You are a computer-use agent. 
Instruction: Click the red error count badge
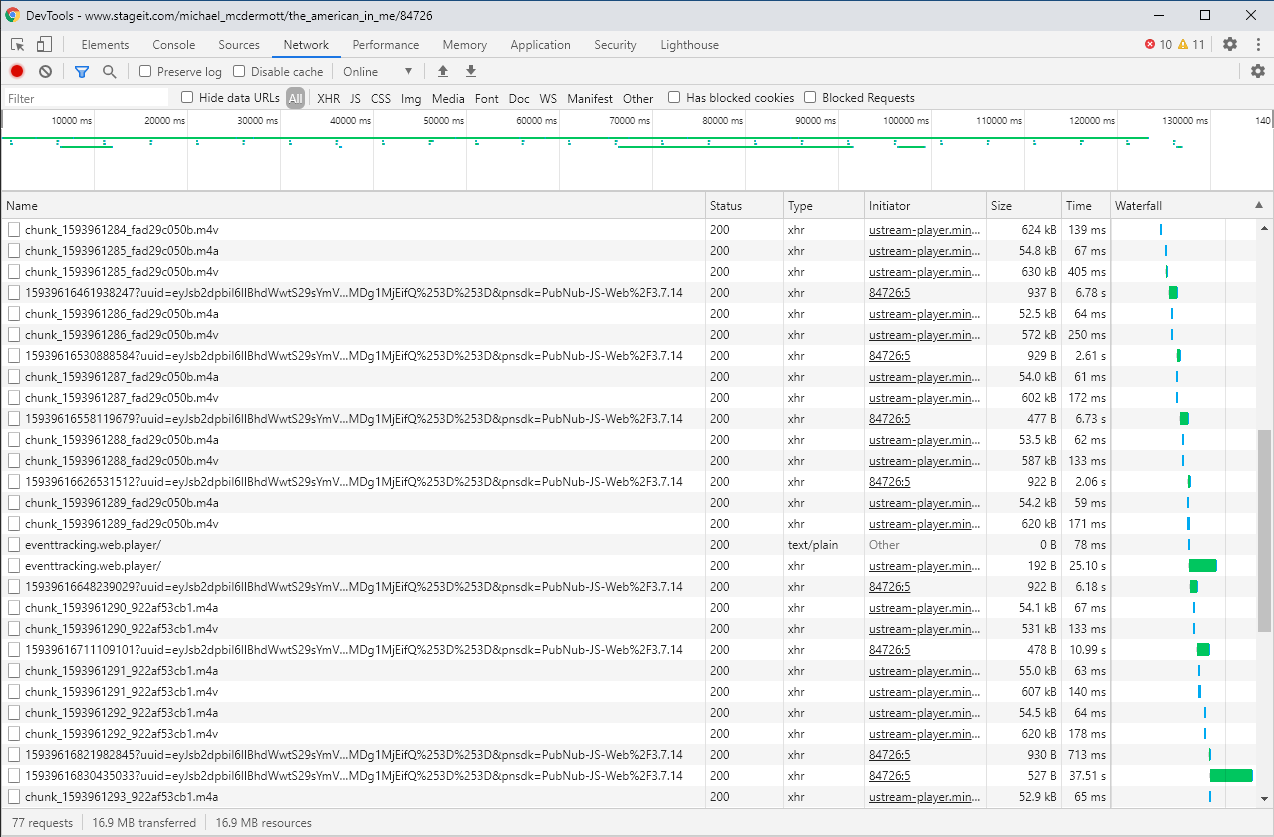[1158, 44]
